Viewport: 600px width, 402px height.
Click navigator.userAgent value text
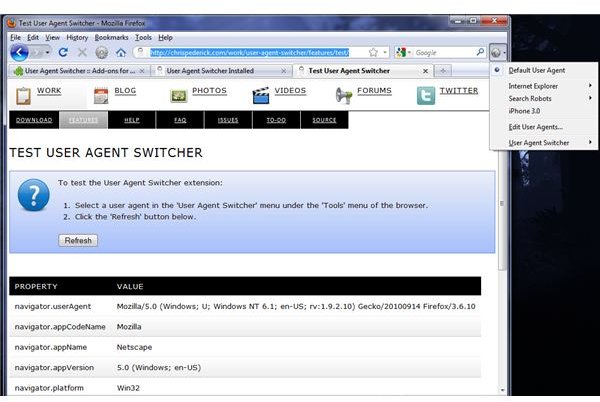click(296, 306)
